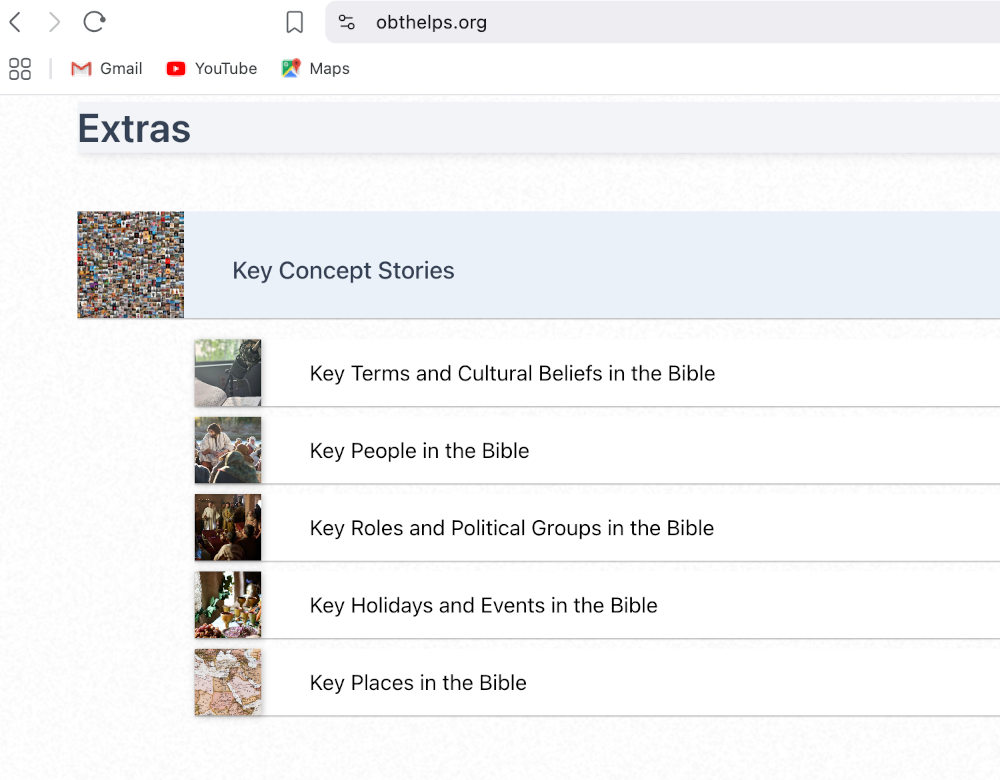Open Key Holidays and Events in the Bible

pyautogui.click(x=483, y=606)
